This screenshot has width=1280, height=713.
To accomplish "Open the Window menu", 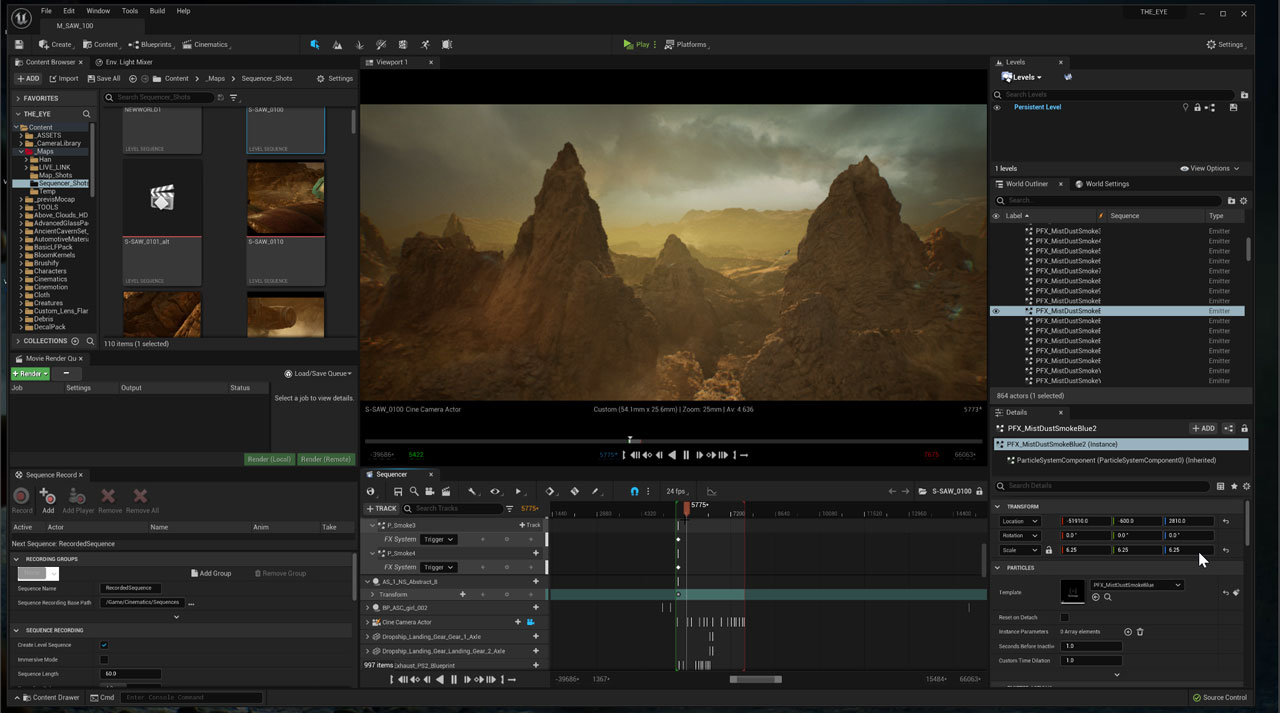I will [x=98, y=11].
